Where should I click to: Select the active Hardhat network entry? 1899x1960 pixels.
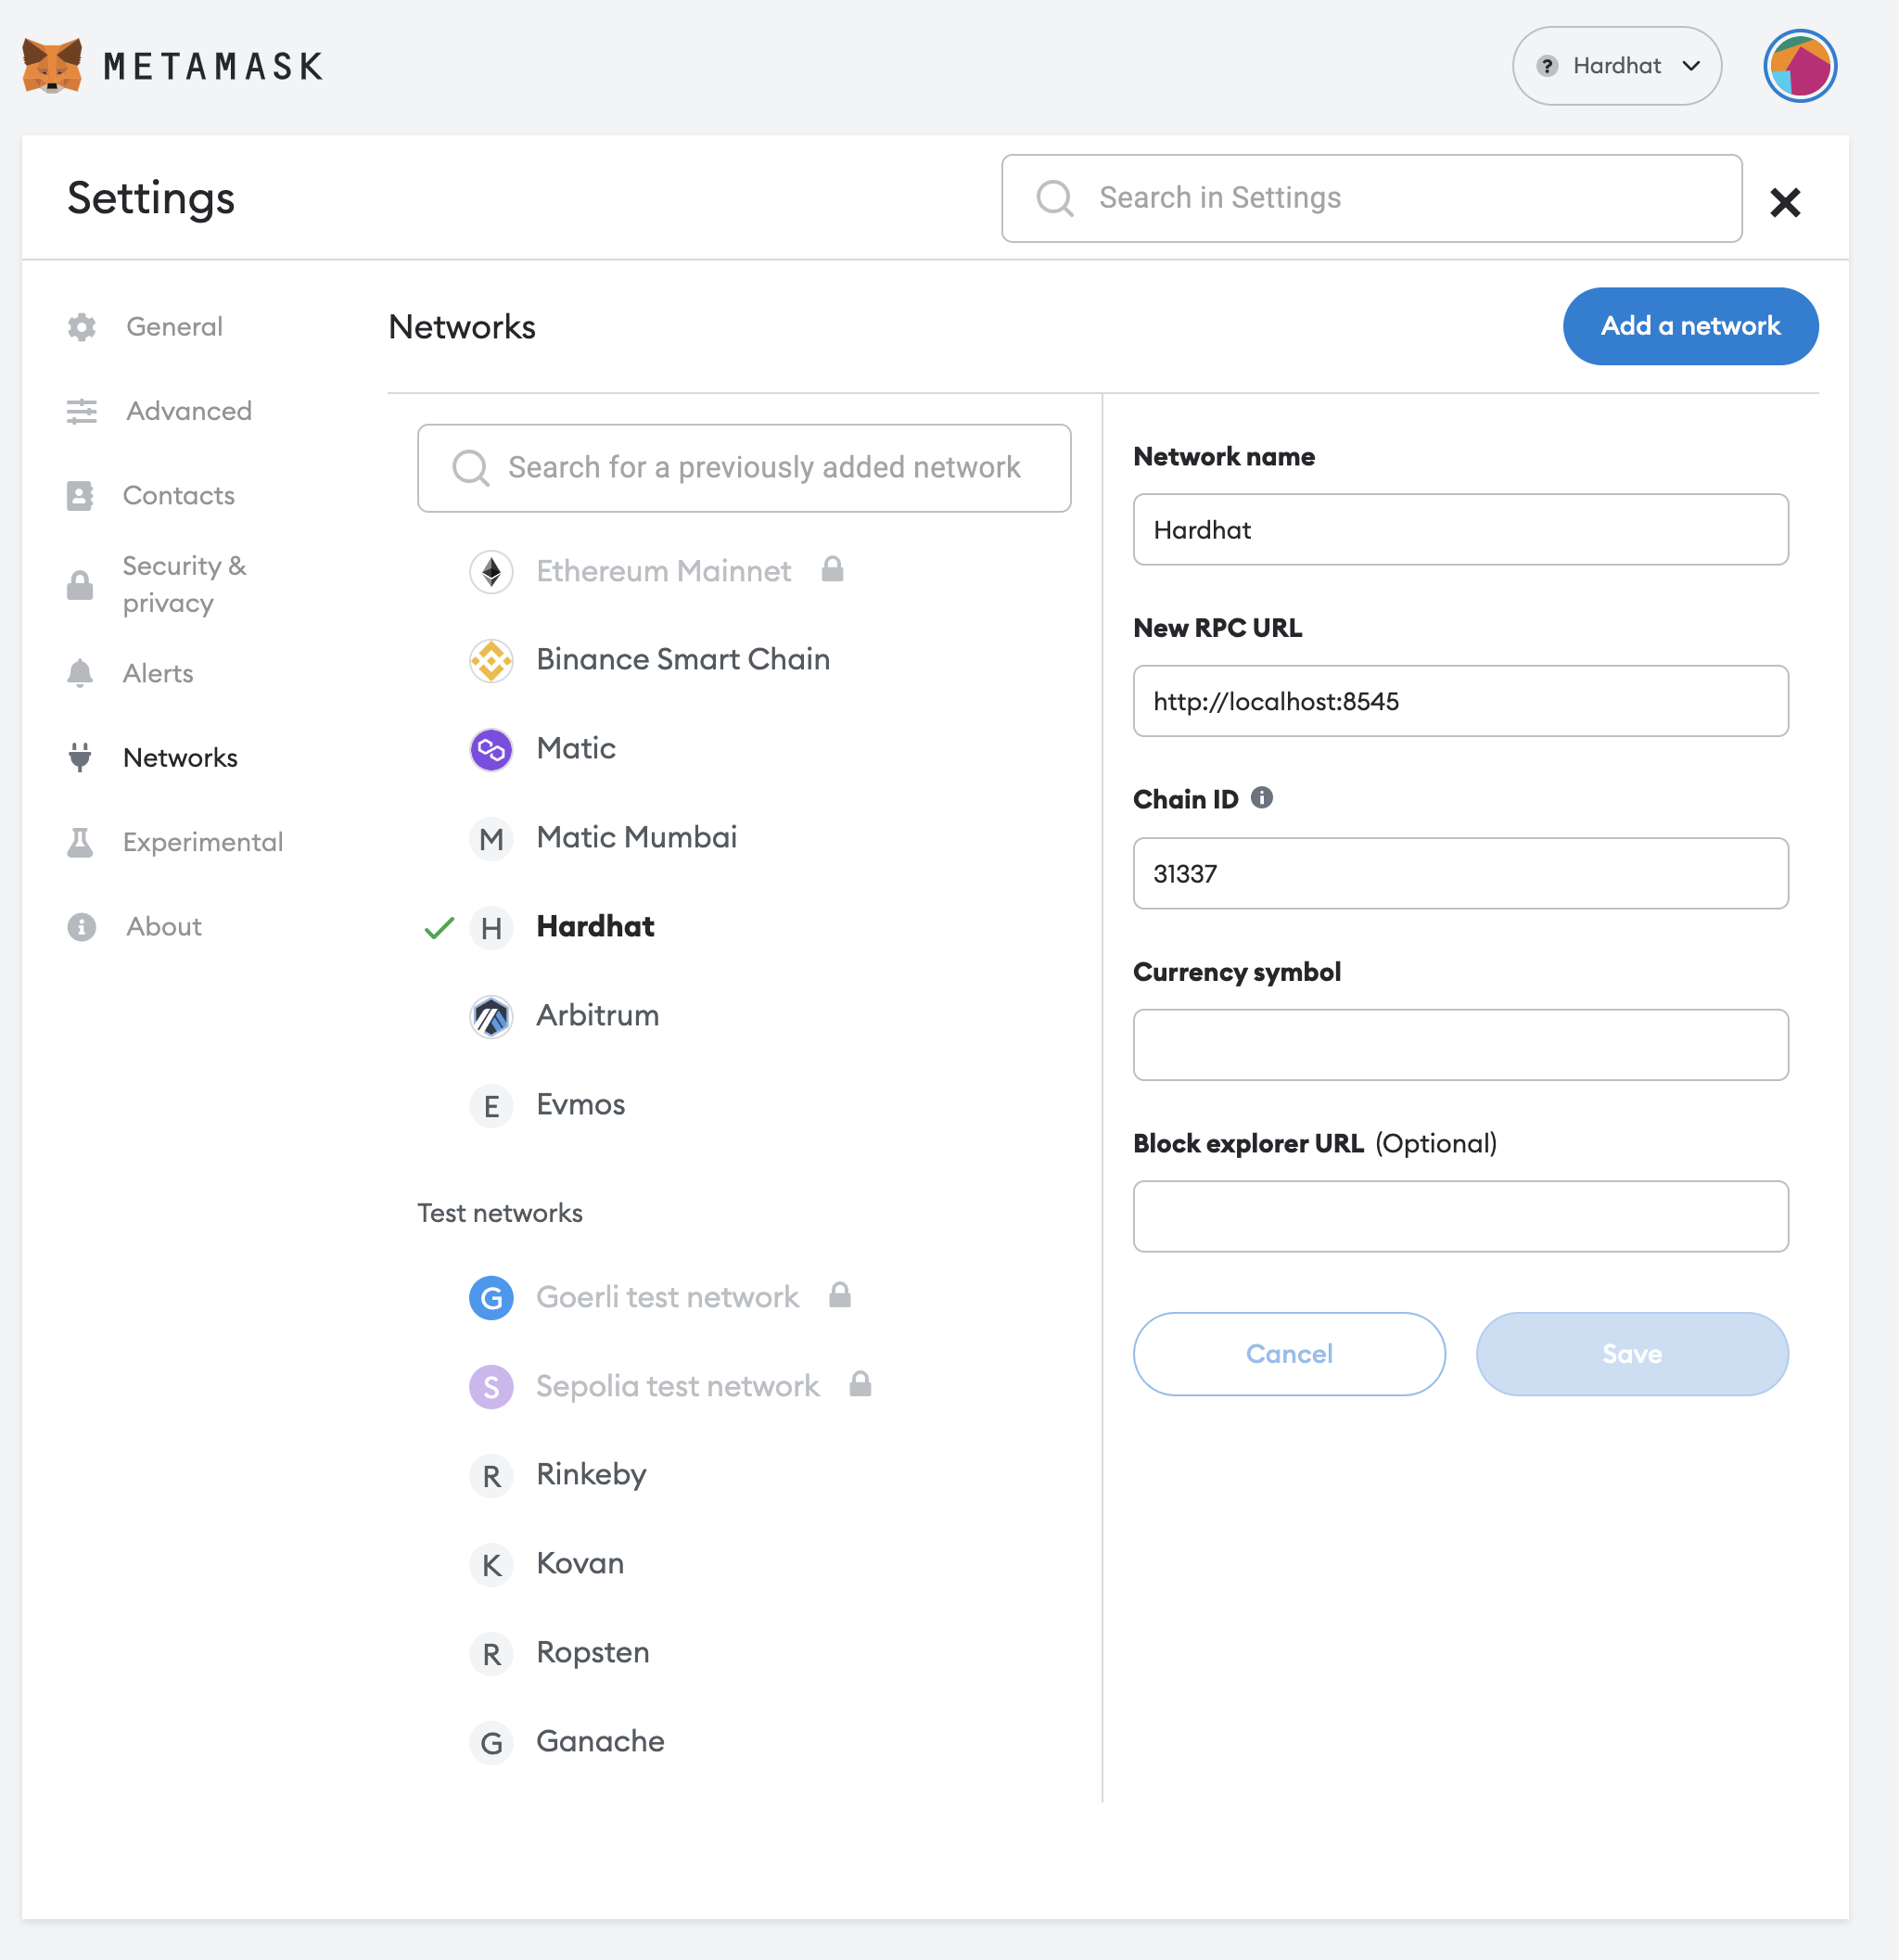tap(595, 927)
